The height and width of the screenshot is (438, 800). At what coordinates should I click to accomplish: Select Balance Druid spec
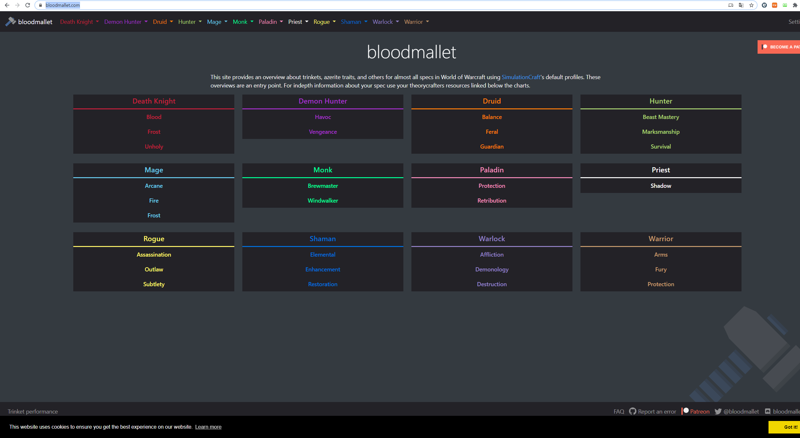[x=492, y=117]
